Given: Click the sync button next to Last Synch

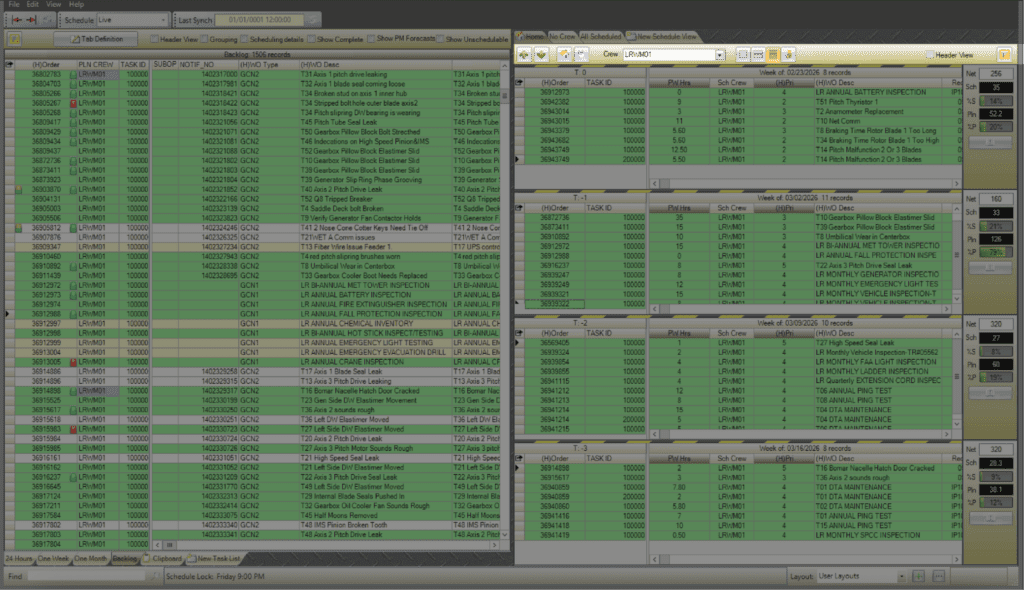Looking at the screenshot, I should pos(312,20).
